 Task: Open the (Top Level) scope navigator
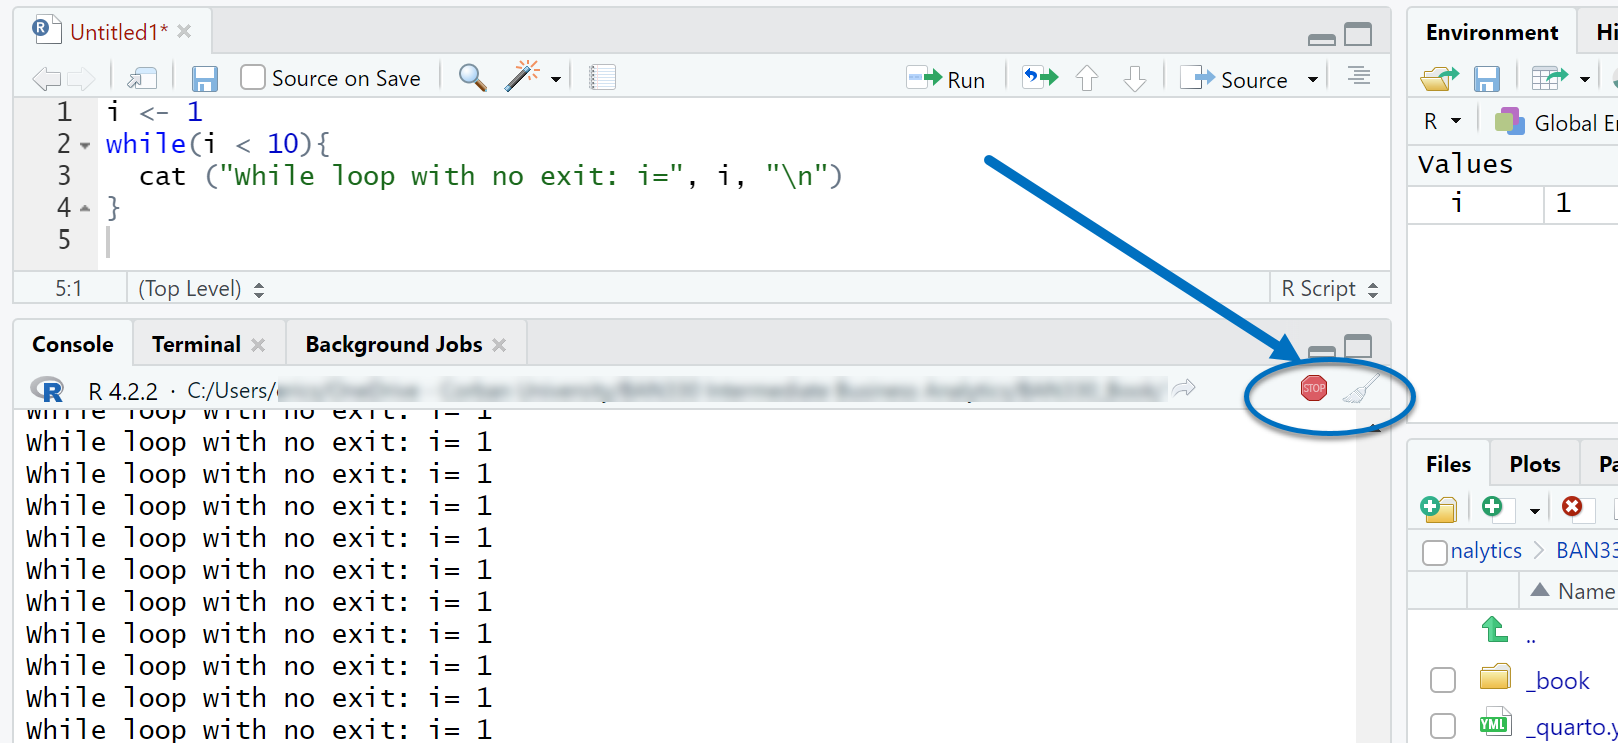(201, 289)
